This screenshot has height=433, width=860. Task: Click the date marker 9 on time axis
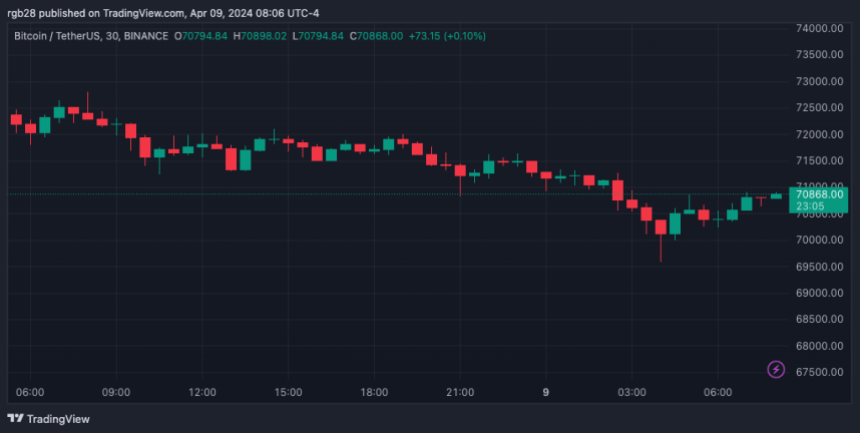tap(546, 393)
